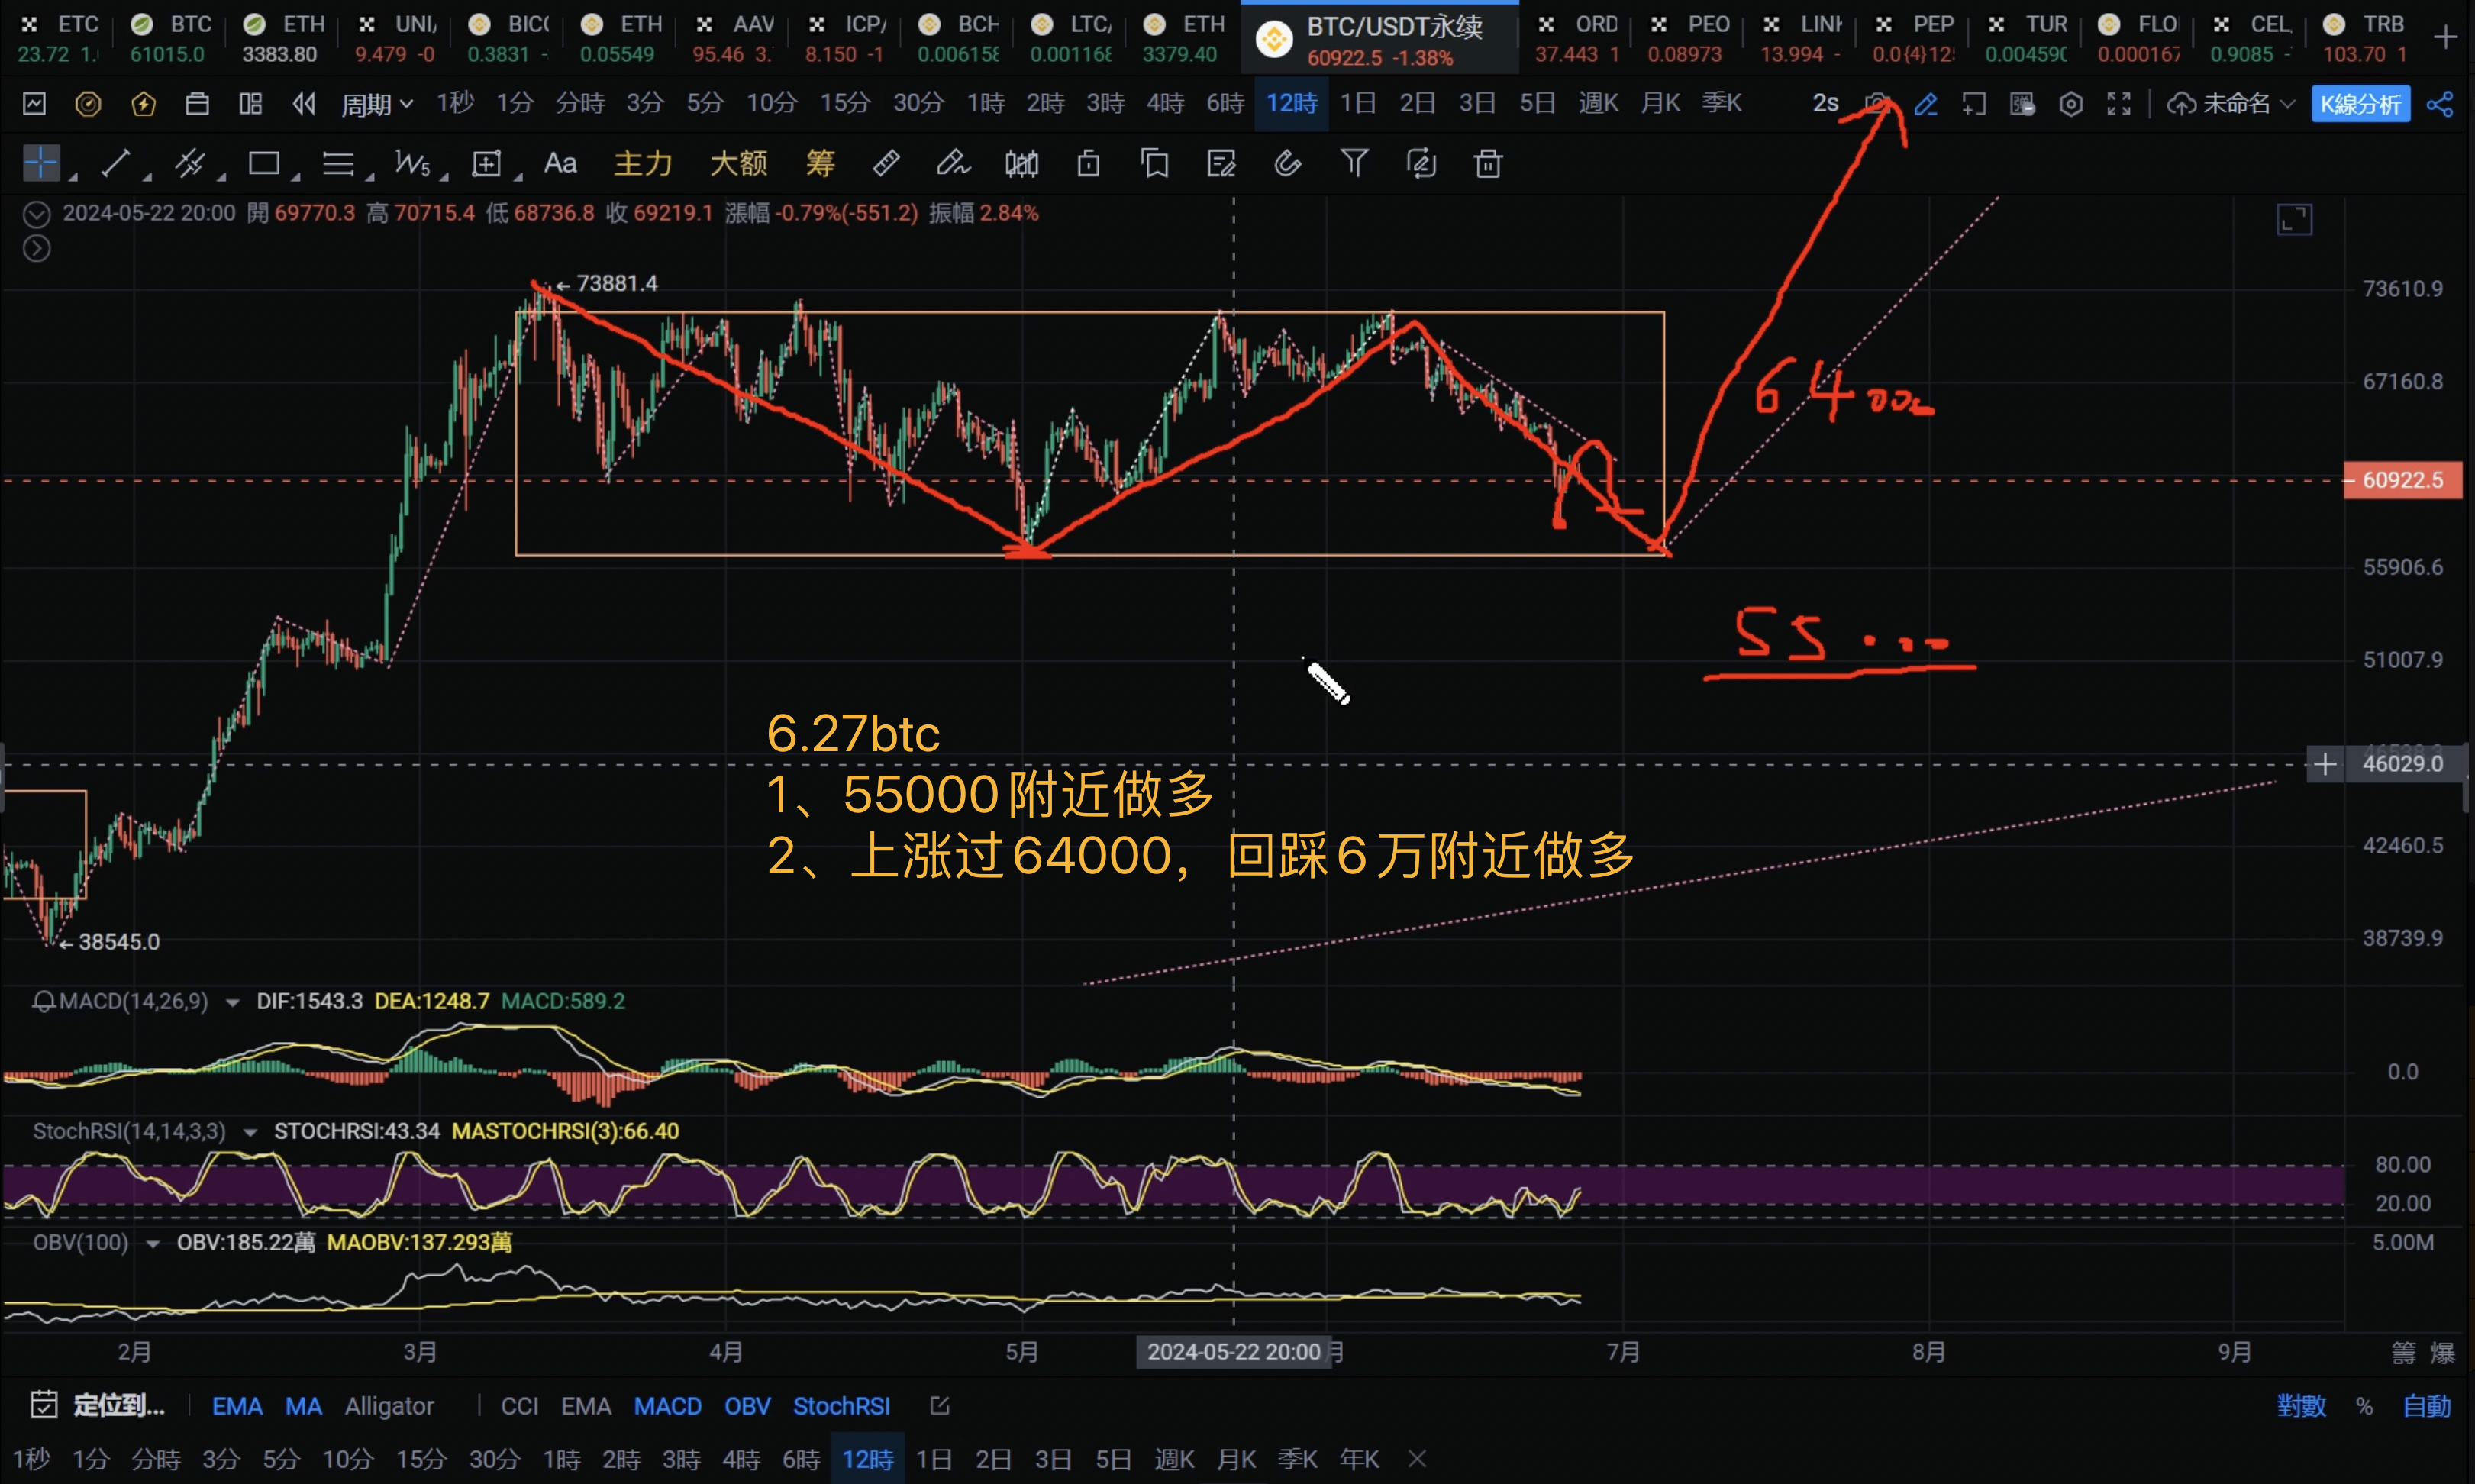Click the K線分析 button
Screen dimensions: 2475x1484
[2360, 103]
